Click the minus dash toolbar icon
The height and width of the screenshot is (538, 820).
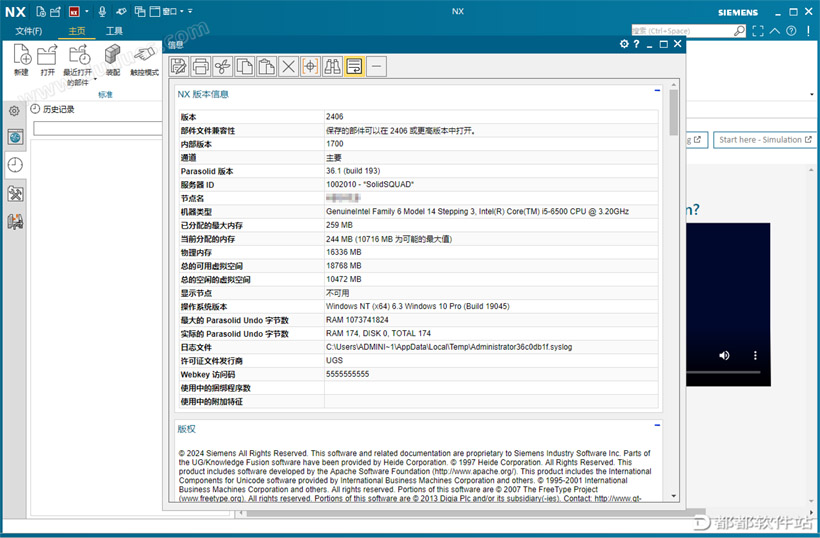pyautogui.click(x=377, y=66)
